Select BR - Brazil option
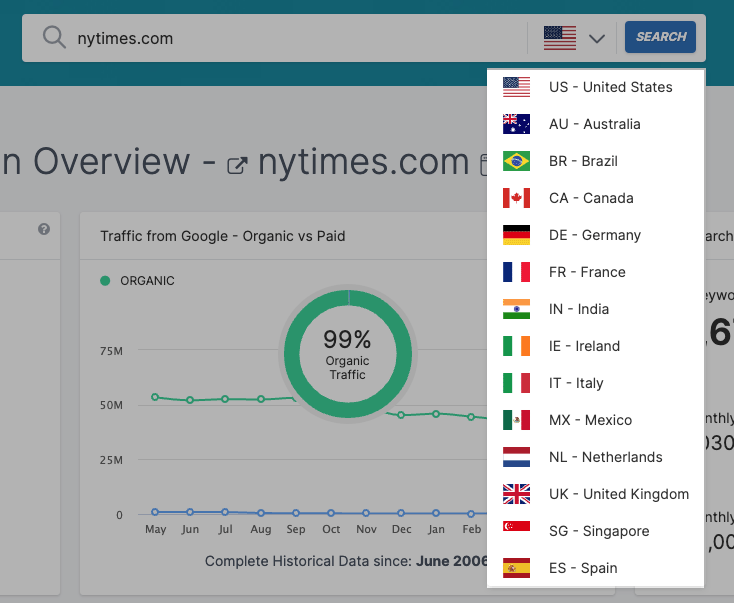The height and width of the screenshot is (603, 734). point(595,161)
